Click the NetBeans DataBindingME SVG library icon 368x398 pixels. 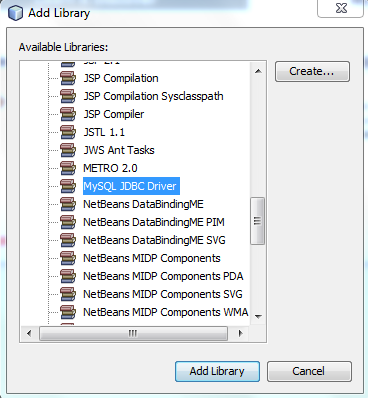(x=68, y=240)
